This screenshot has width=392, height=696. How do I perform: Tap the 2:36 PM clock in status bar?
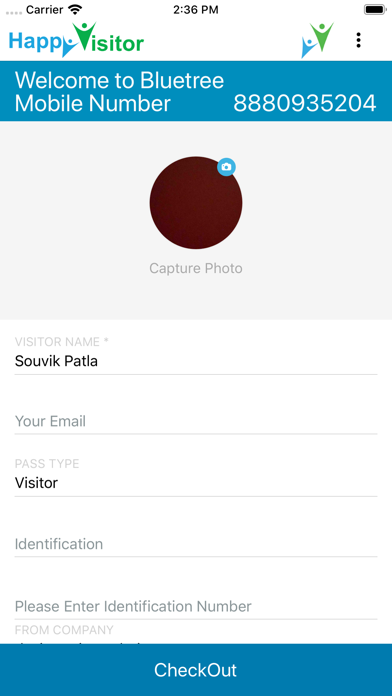(x=196, y=10)
